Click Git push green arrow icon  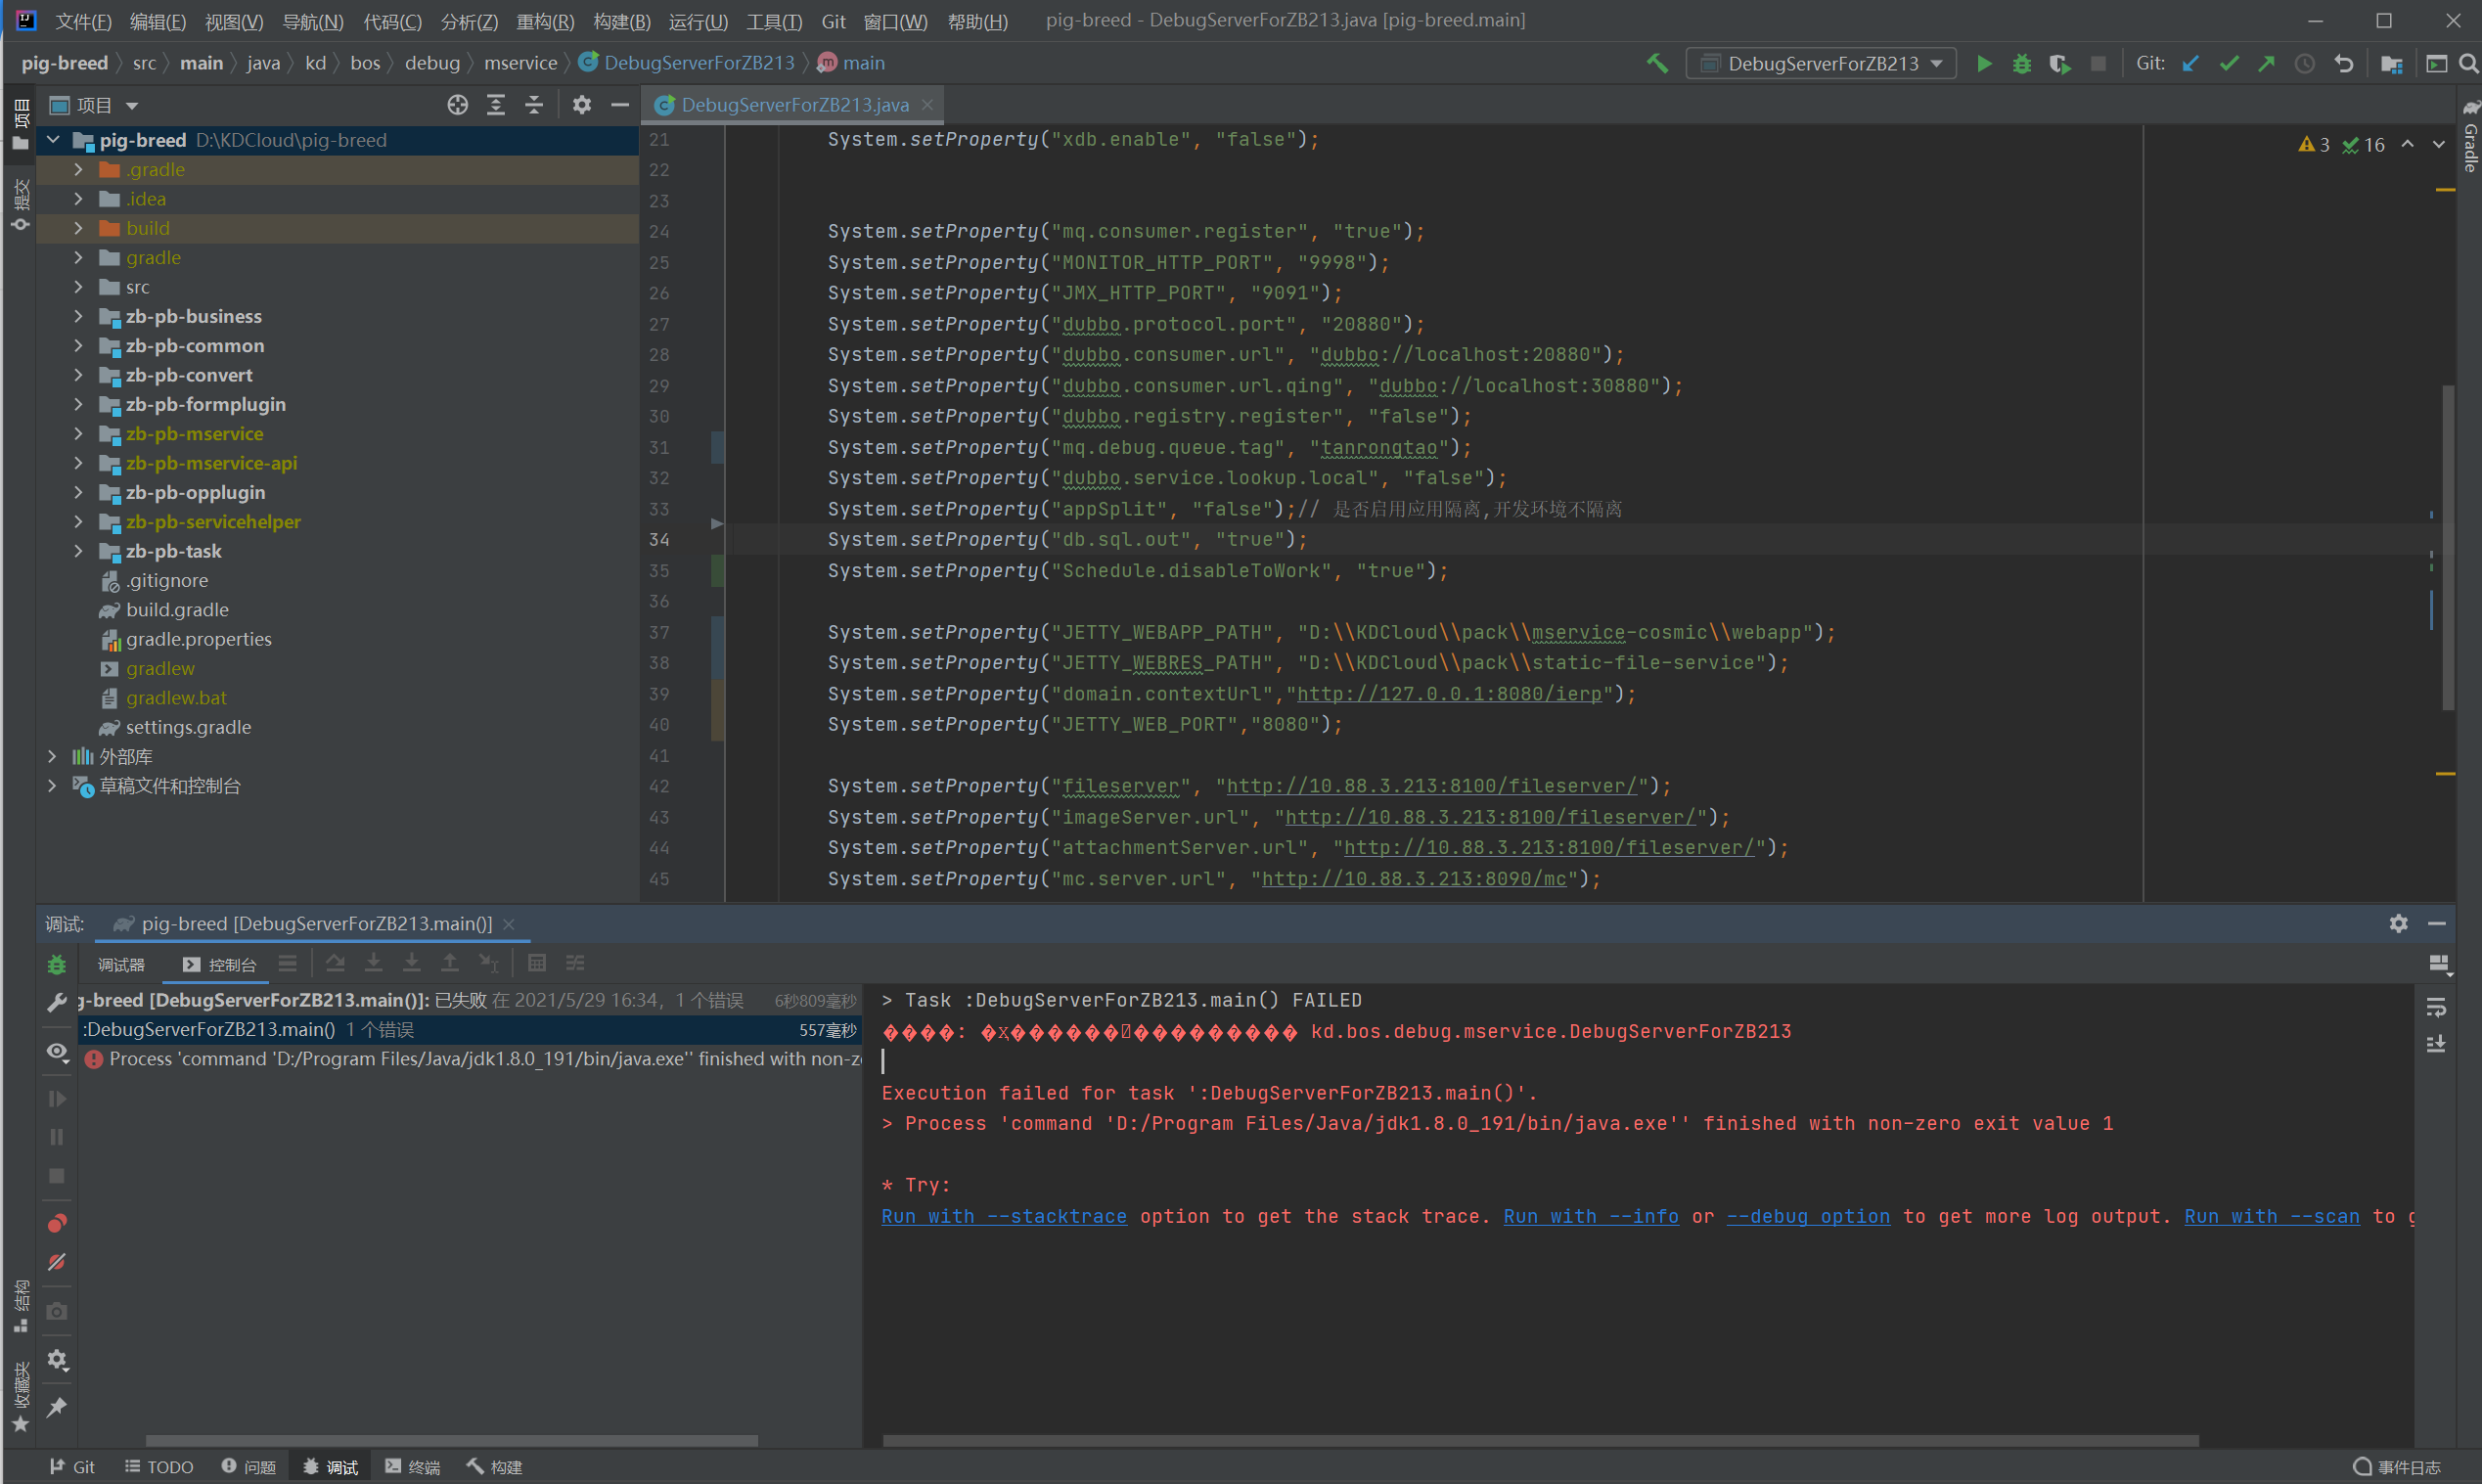tap(2266, 63)
